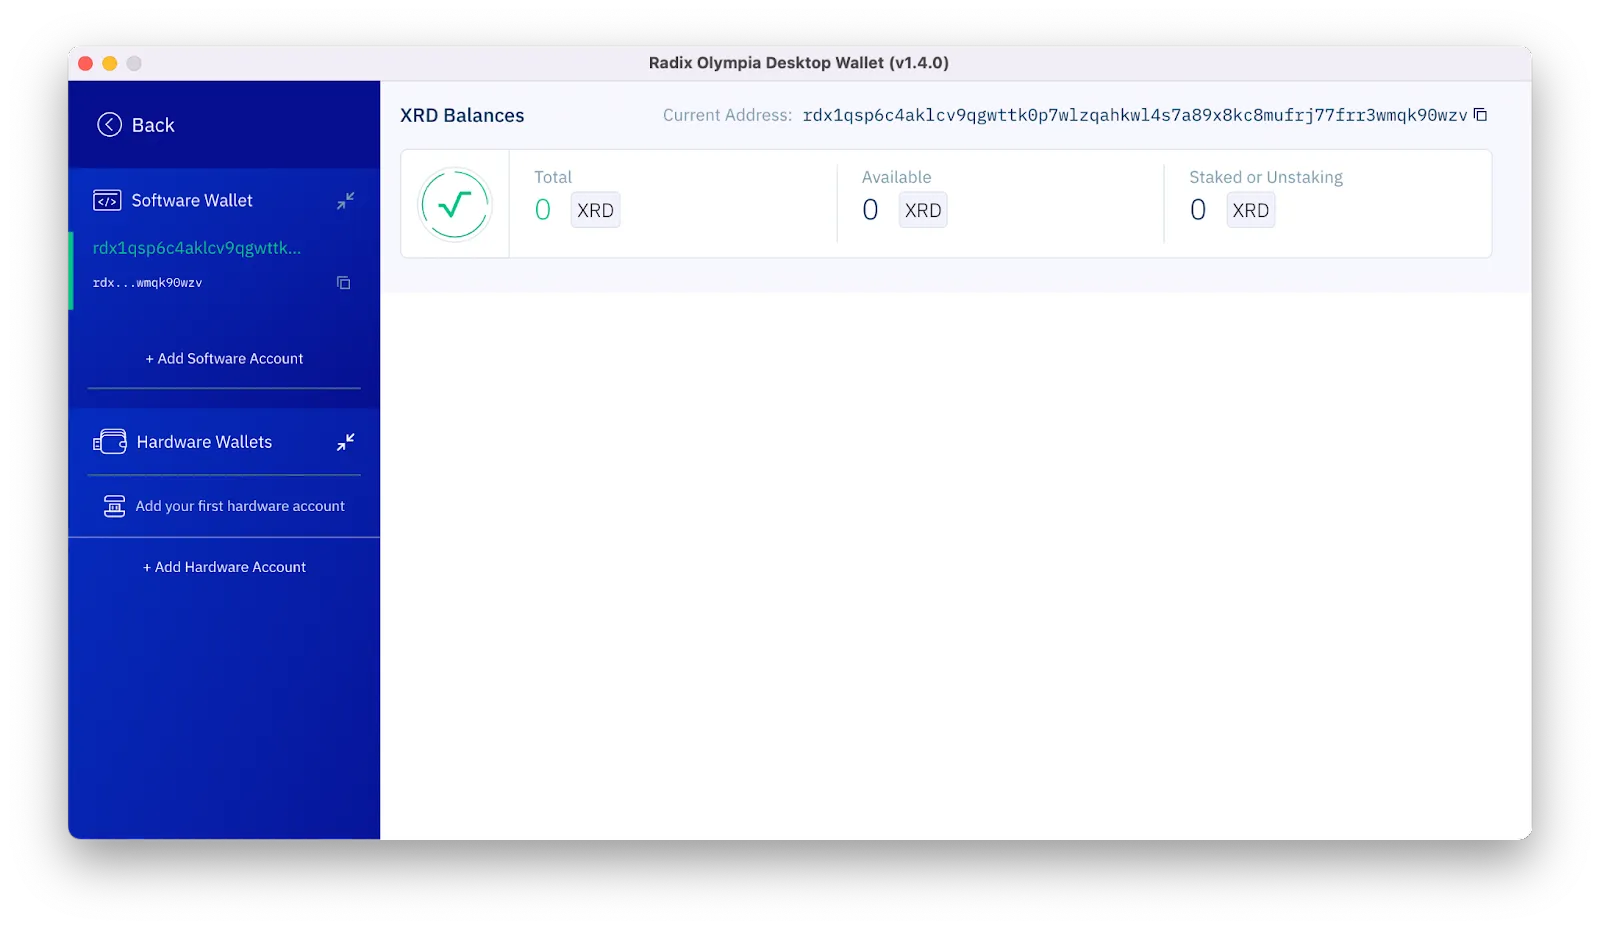Copy the Current Address icon
Image resolution: width=1600 pixels, height=929 pixels.
pyautogui.click(x=1480, y=115)
